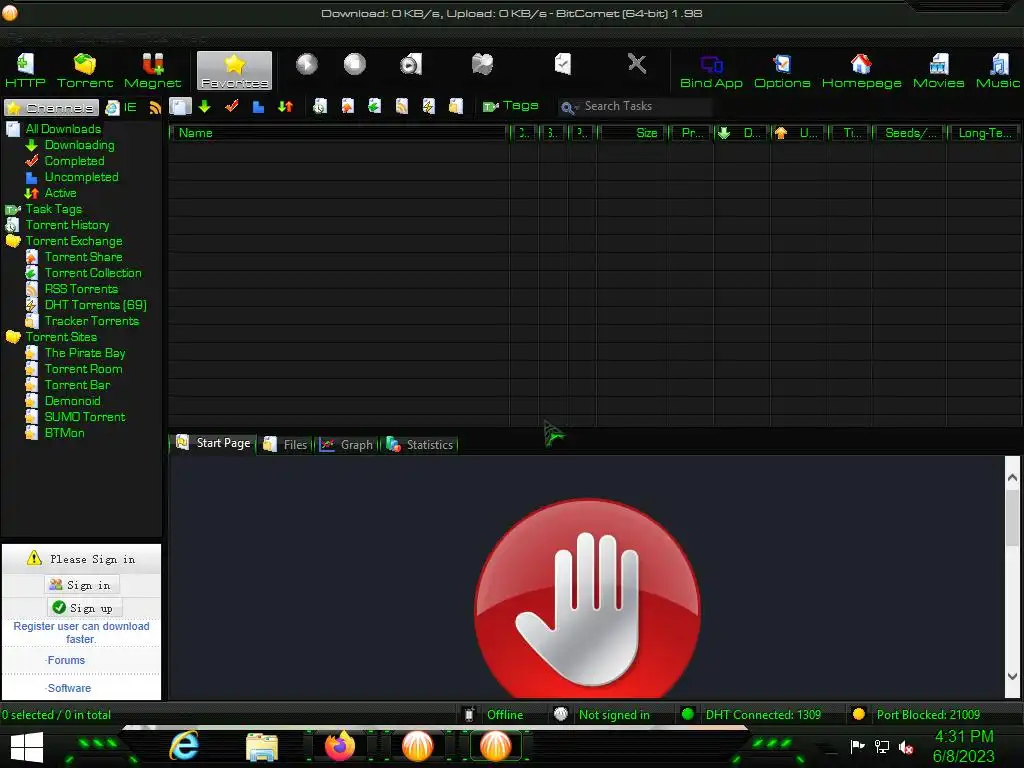Click the Tracker Torrents icon in filter bar
The width and height of the screenshot is (1024, 768).
(456, 106)
